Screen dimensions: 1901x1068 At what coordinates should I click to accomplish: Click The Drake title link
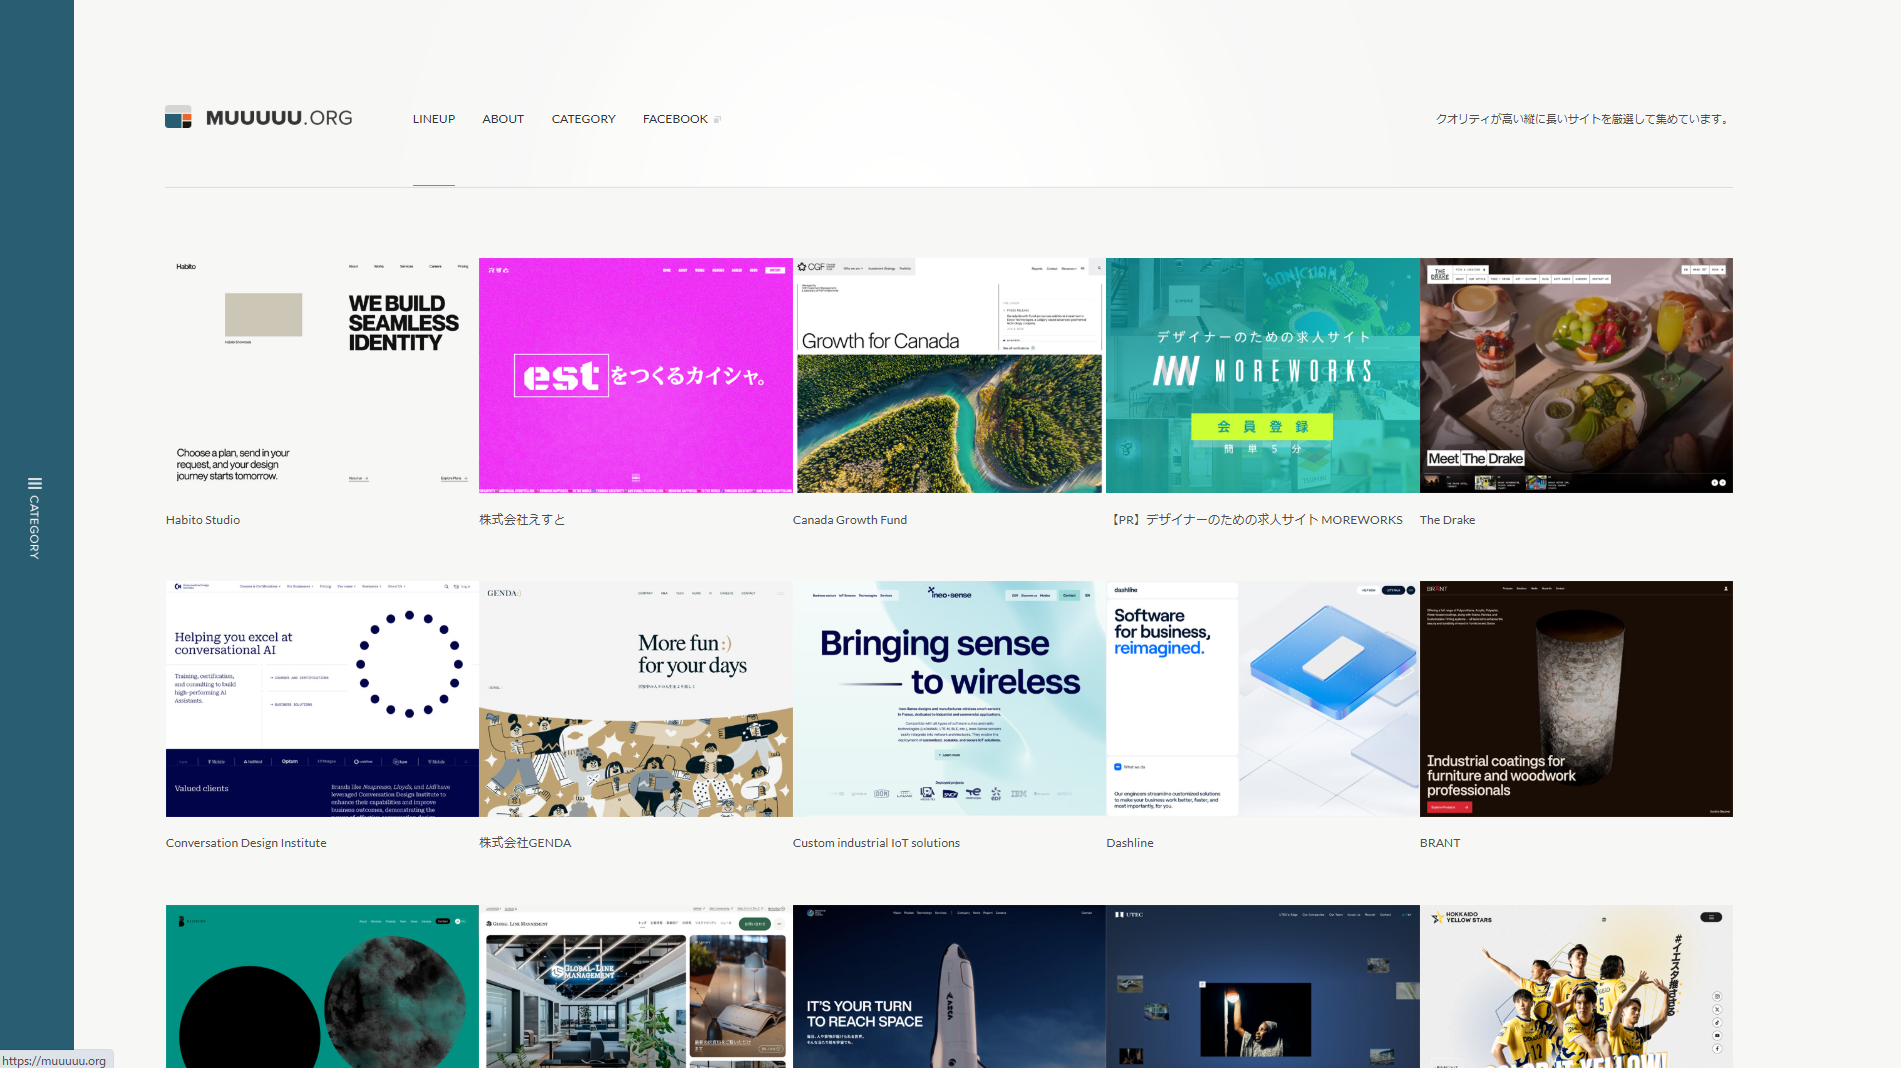(1447, 520)
